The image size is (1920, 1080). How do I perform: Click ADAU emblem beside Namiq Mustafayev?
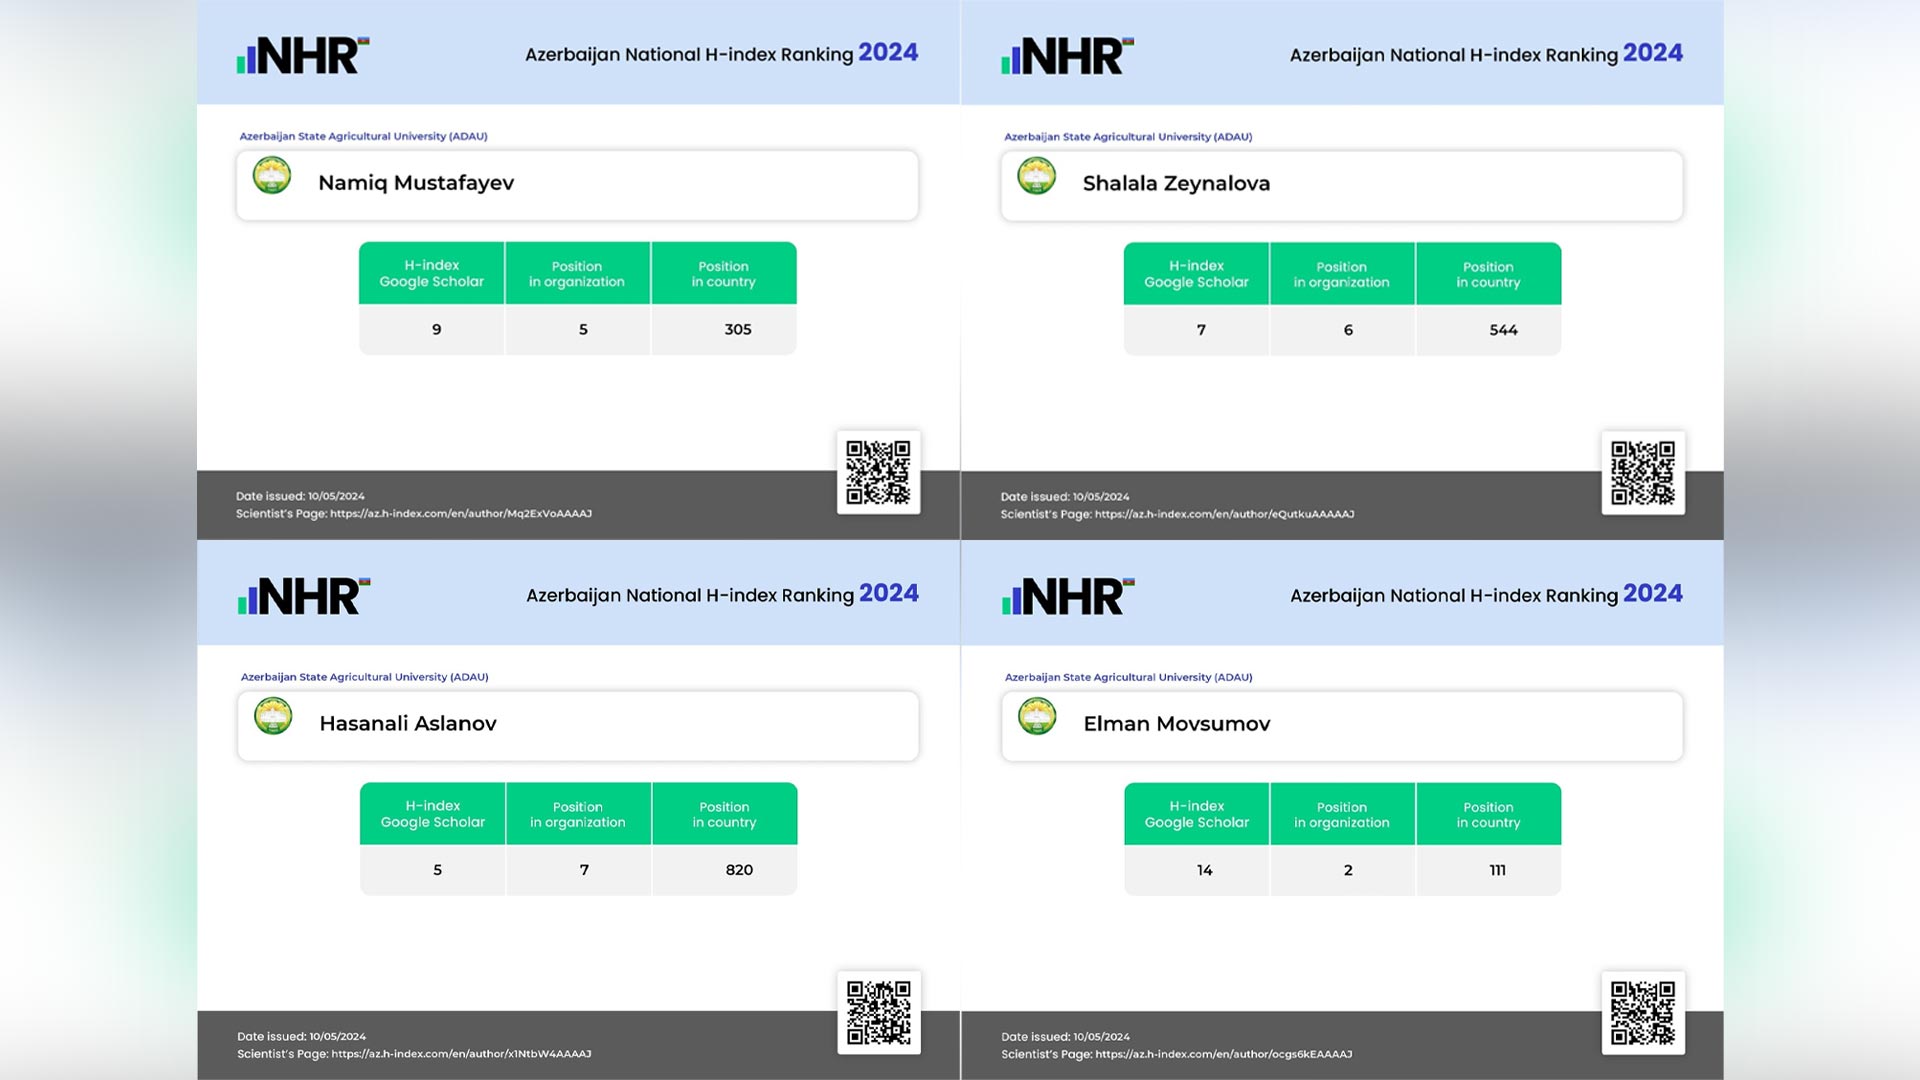coord(272,176)
